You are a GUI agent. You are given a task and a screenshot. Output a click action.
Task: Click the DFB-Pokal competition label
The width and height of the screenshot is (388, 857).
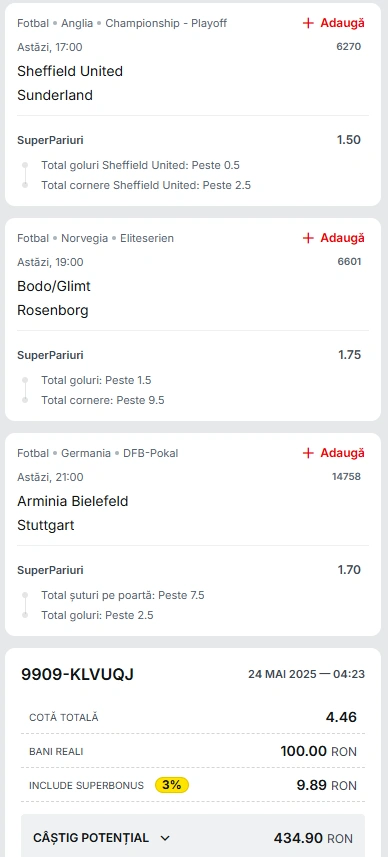[x=150, y=453]
